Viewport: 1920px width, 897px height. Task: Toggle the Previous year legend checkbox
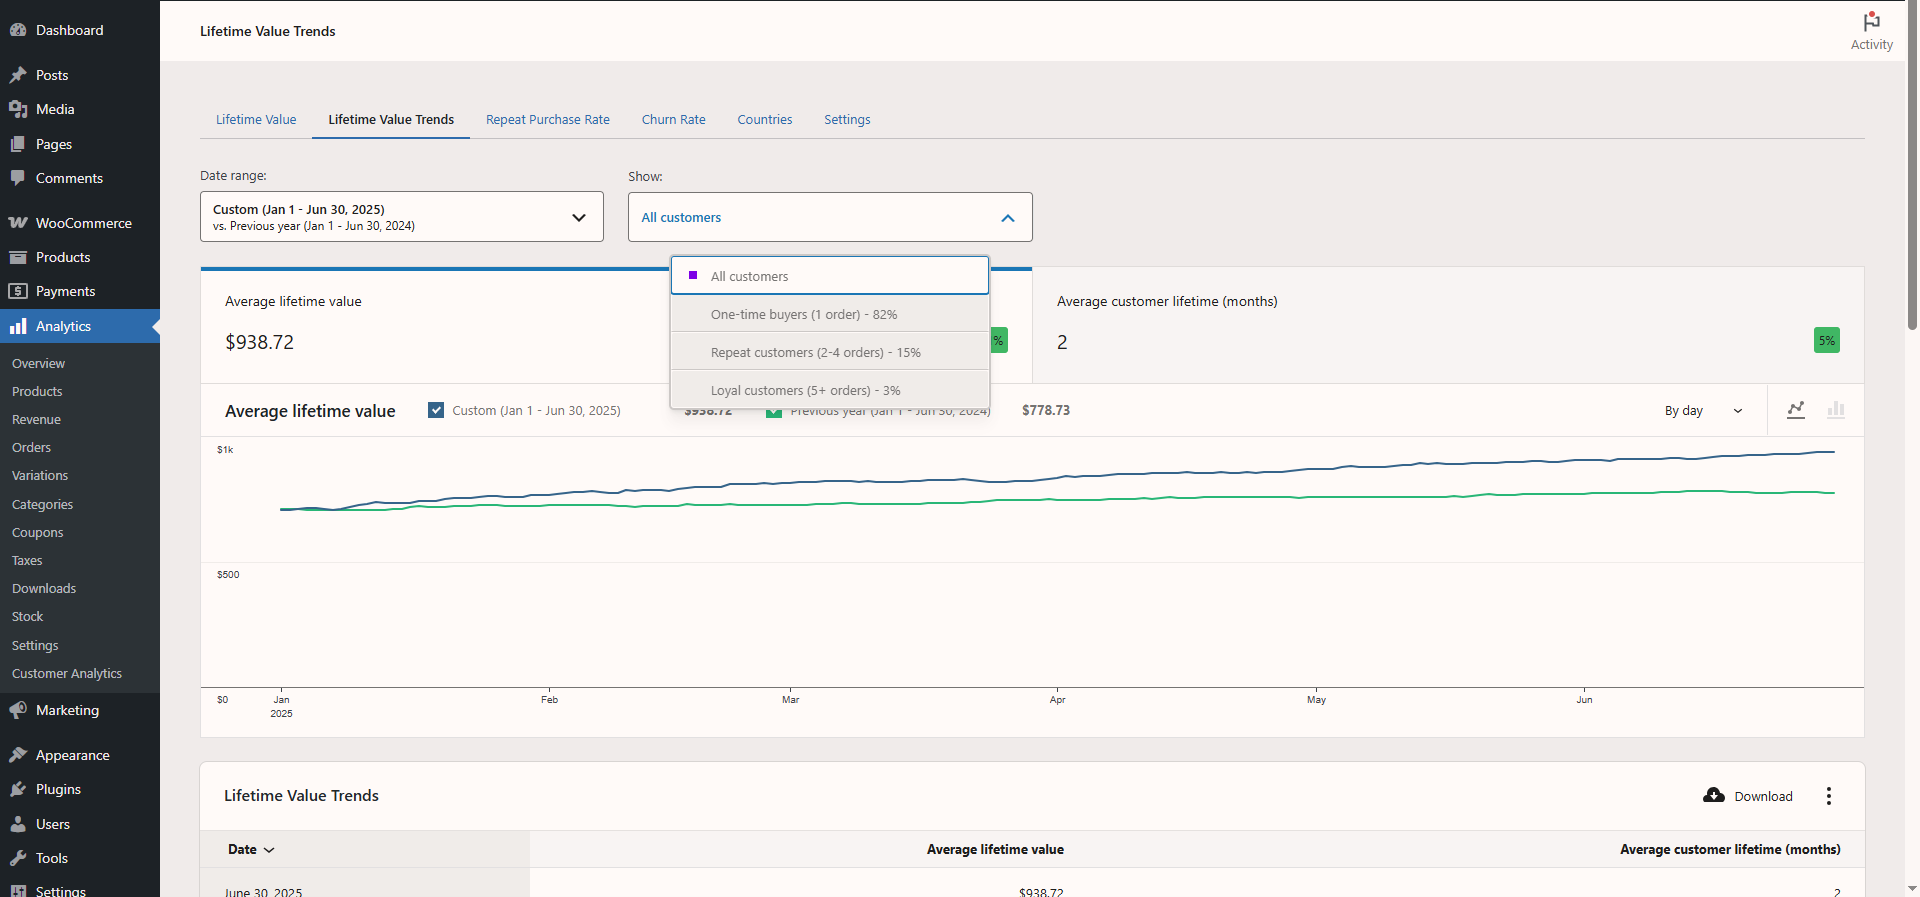click(x=773, y=412)
